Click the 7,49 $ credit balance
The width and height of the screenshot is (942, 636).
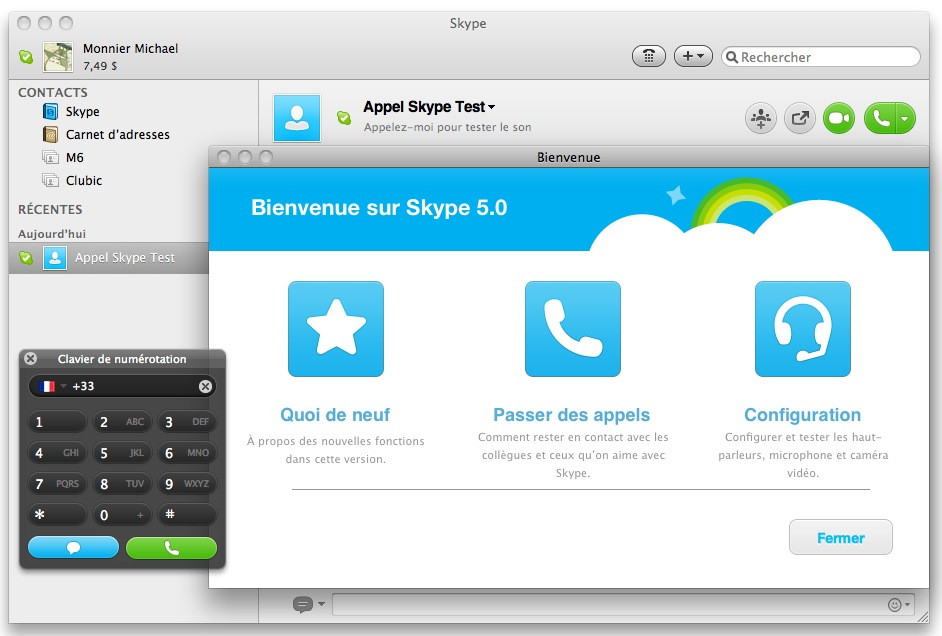100,66
